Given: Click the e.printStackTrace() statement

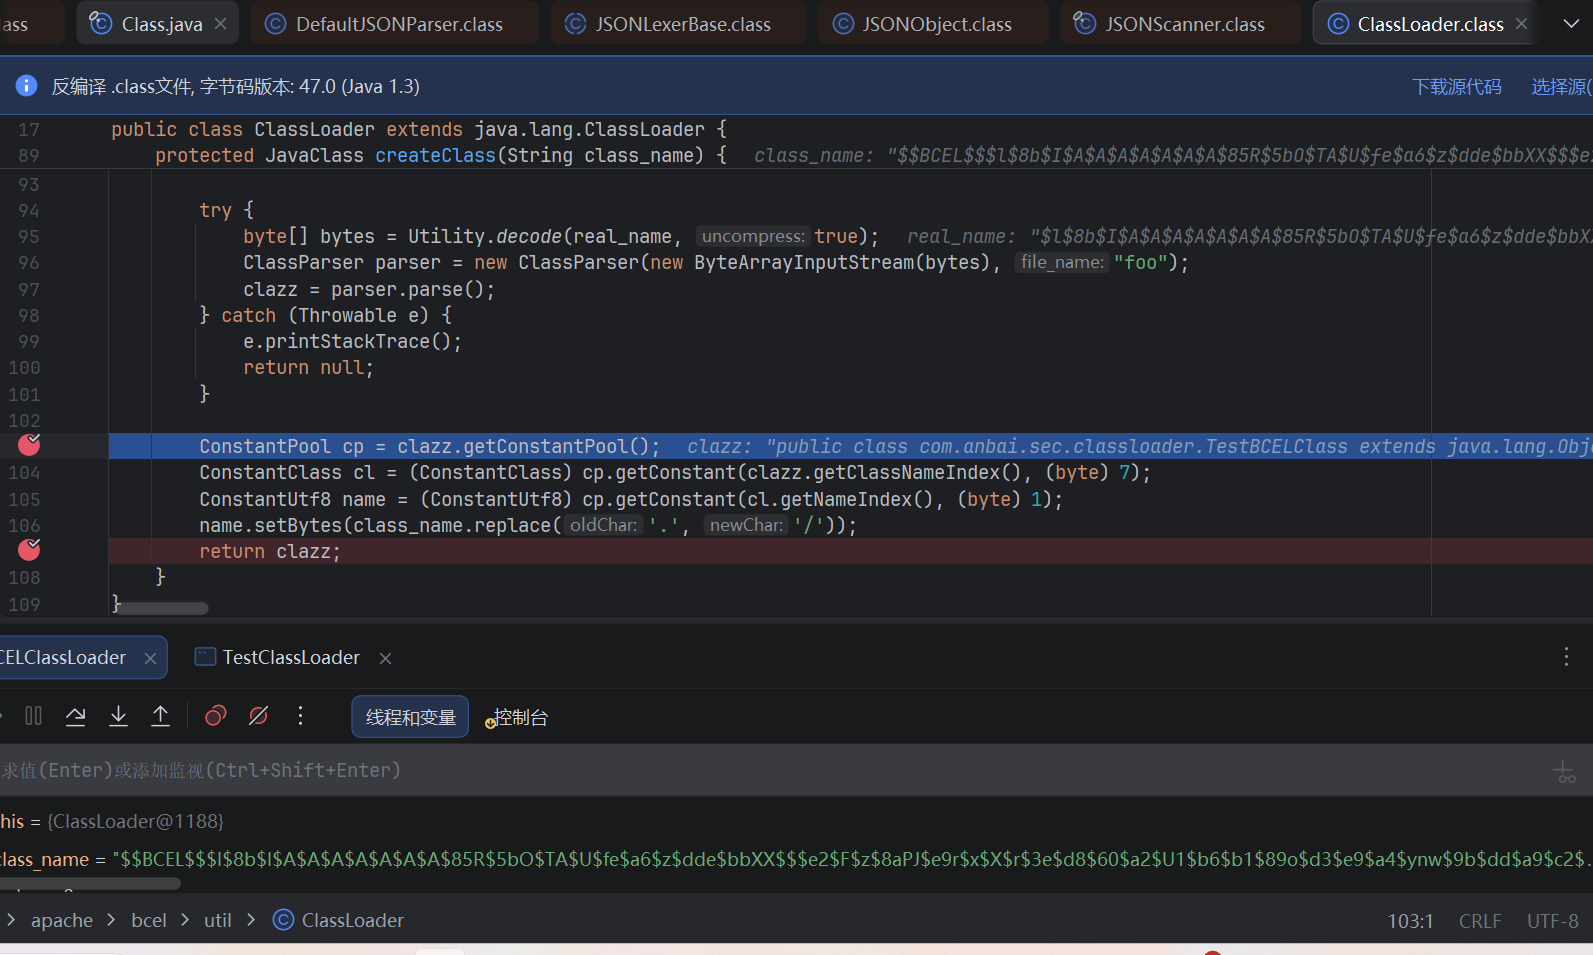Looking at the screenshot, I should pyautogui.click(x=353, y=341).
